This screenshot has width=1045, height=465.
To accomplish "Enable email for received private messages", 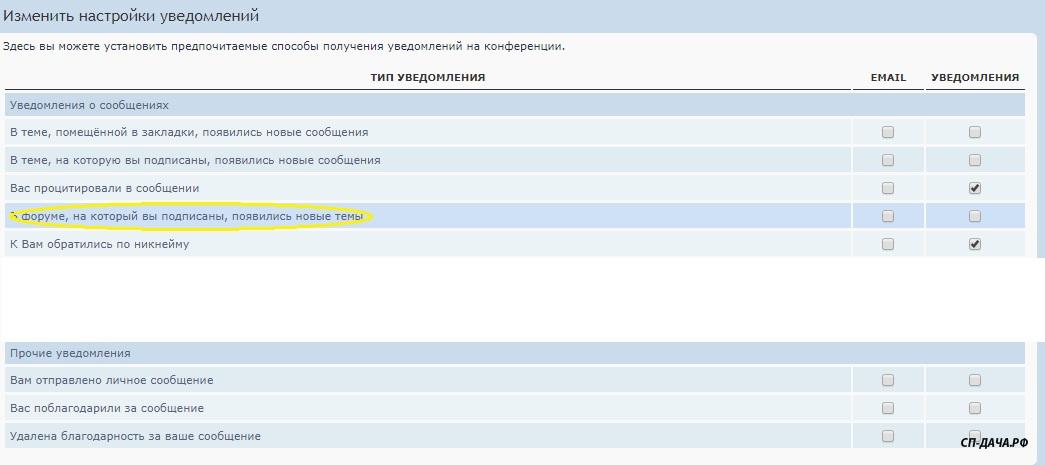I will tap(888, 380).
